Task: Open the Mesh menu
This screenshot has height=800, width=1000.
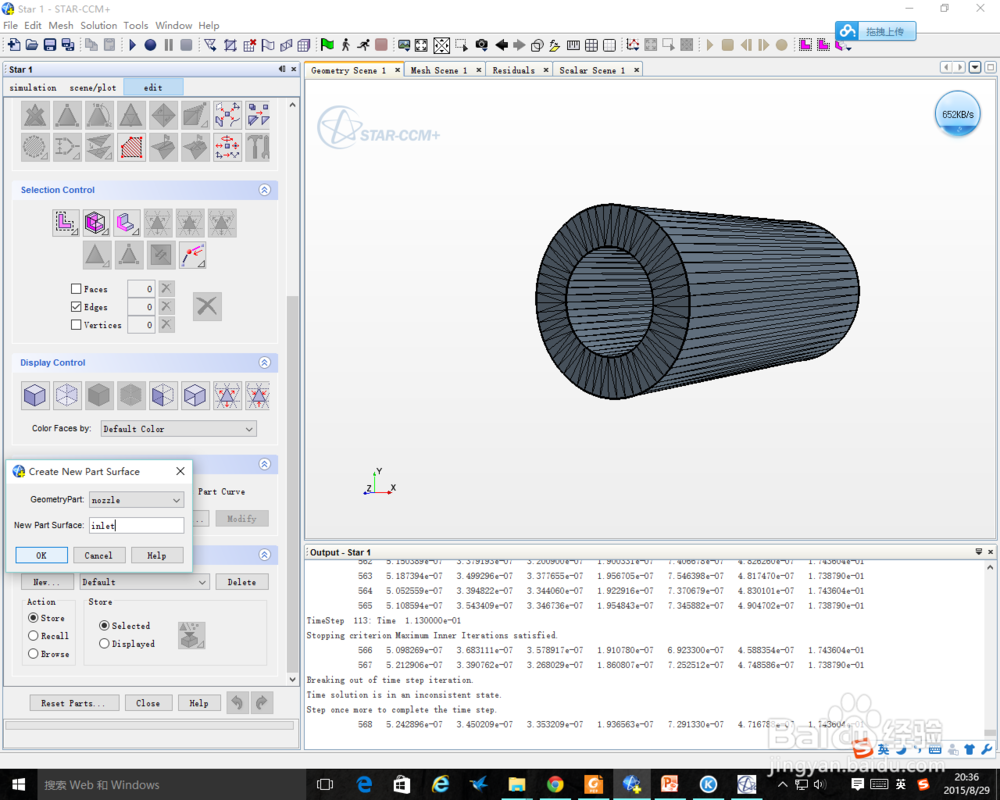Action: [x=61, y=26]
